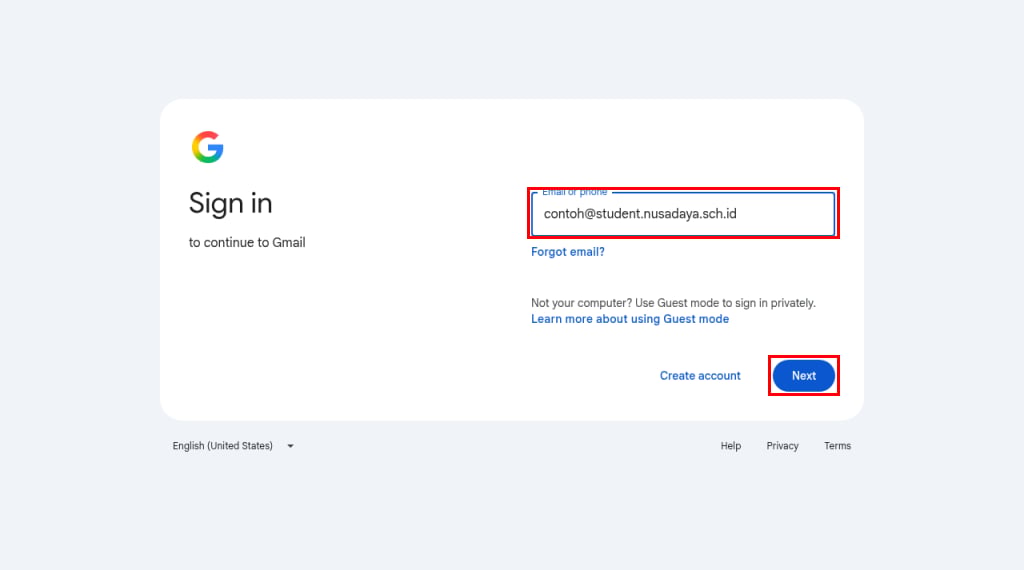
Task: Open the Terms footer link
Action: tap(837, 446)
